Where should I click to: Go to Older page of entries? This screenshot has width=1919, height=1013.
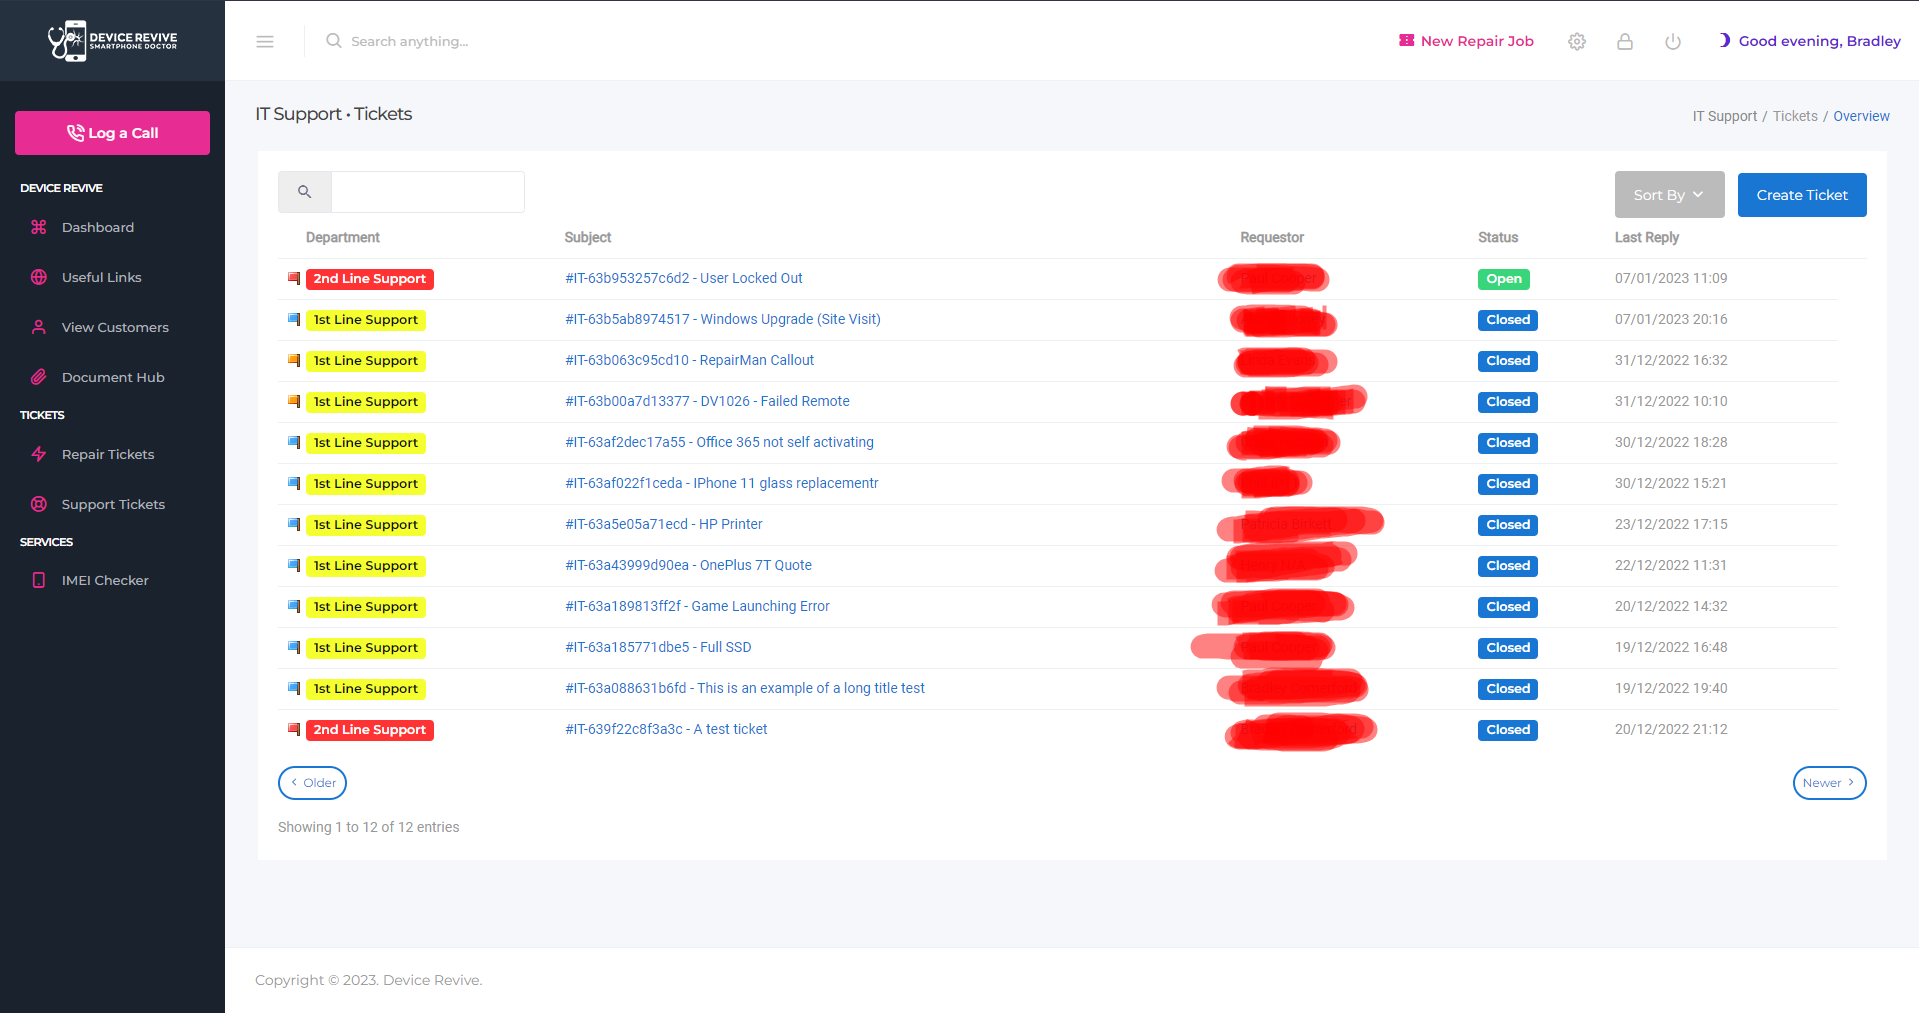pyautogui.click(x=312, y=783)
